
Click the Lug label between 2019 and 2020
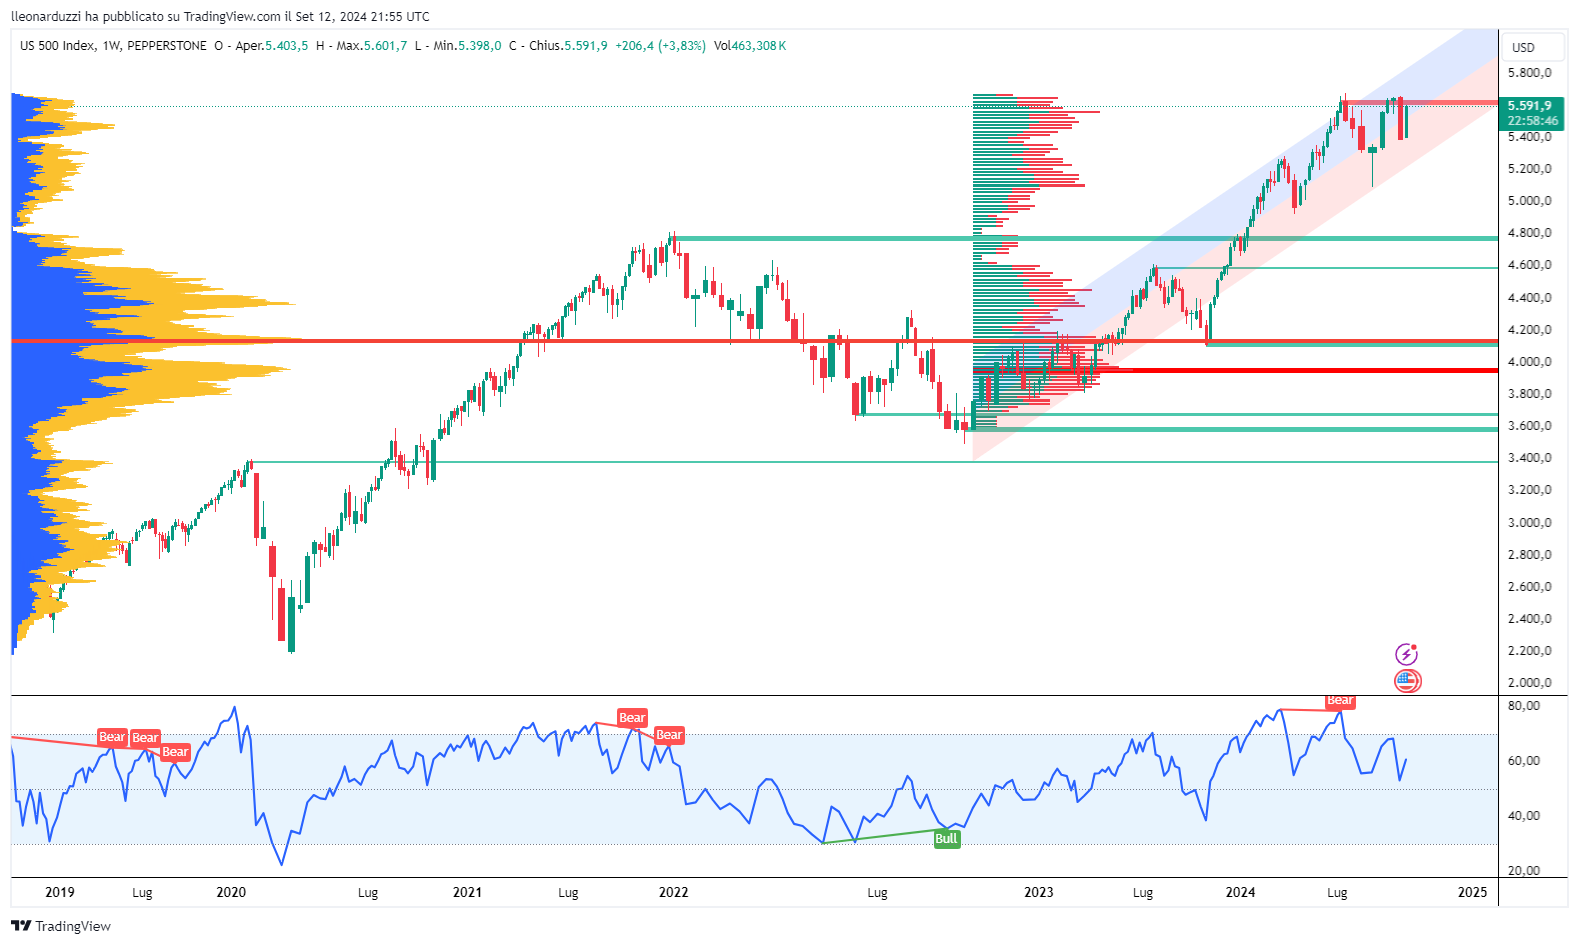click(x=142, y=893)
